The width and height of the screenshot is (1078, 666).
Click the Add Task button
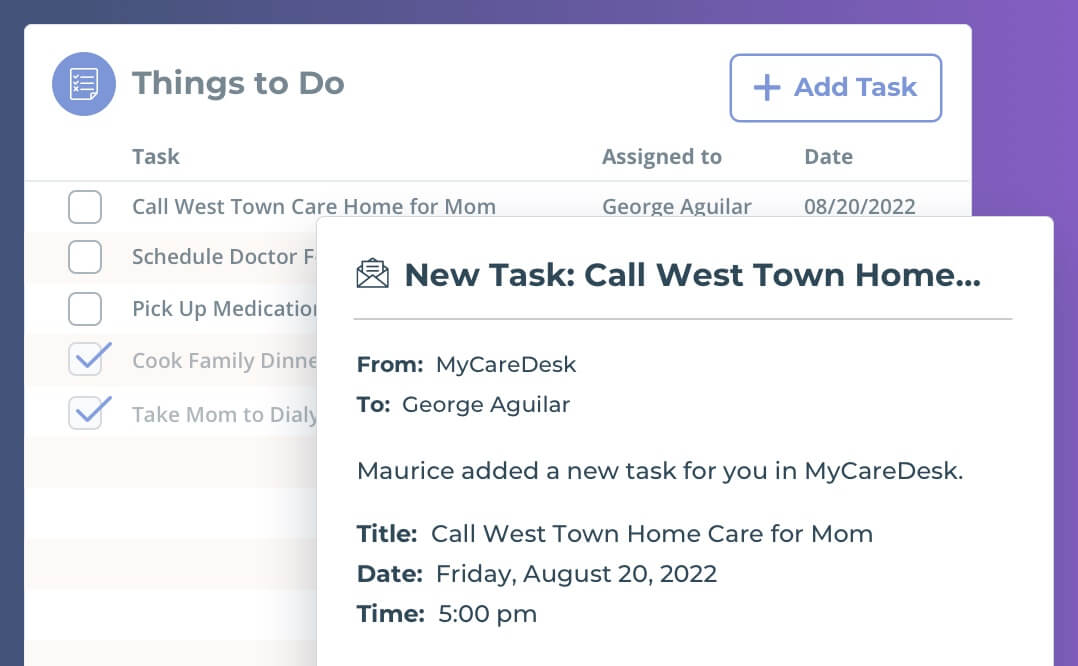tap(835, 88)
